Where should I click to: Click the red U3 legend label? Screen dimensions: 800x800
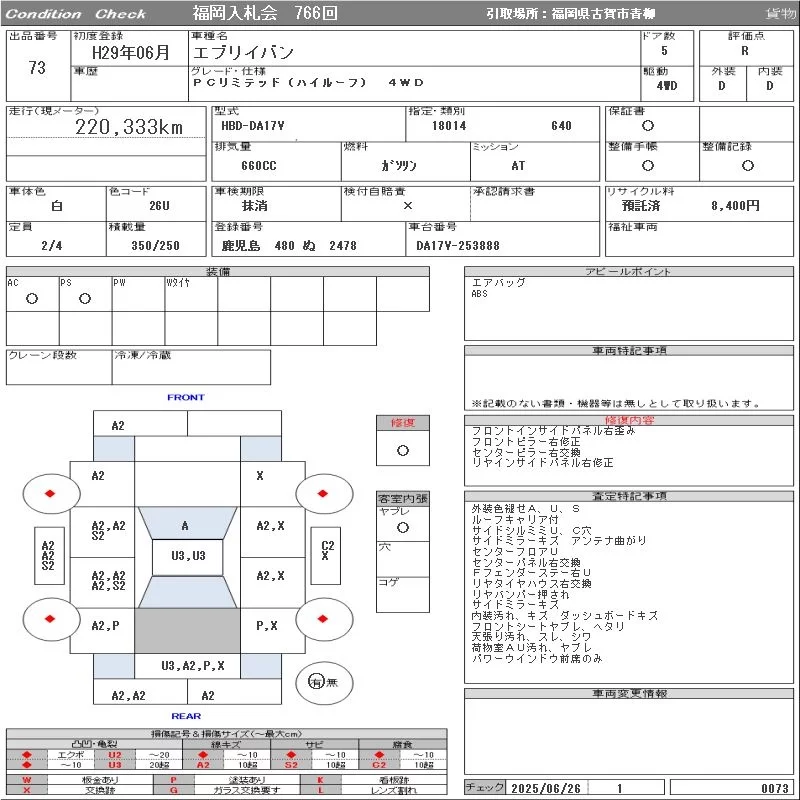[x=115, y=764]
